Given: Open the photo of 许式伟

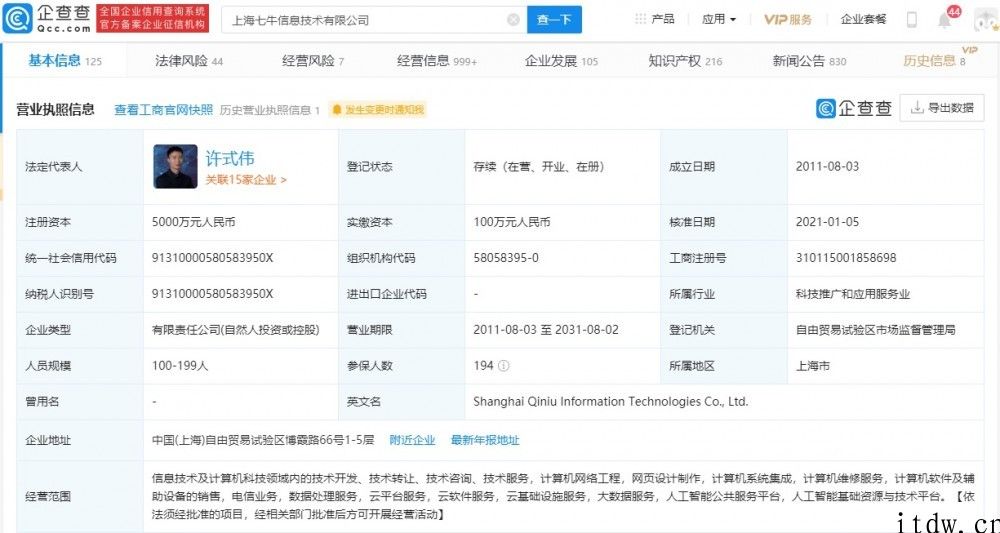Looking at the screenshot, I should 175,166.
